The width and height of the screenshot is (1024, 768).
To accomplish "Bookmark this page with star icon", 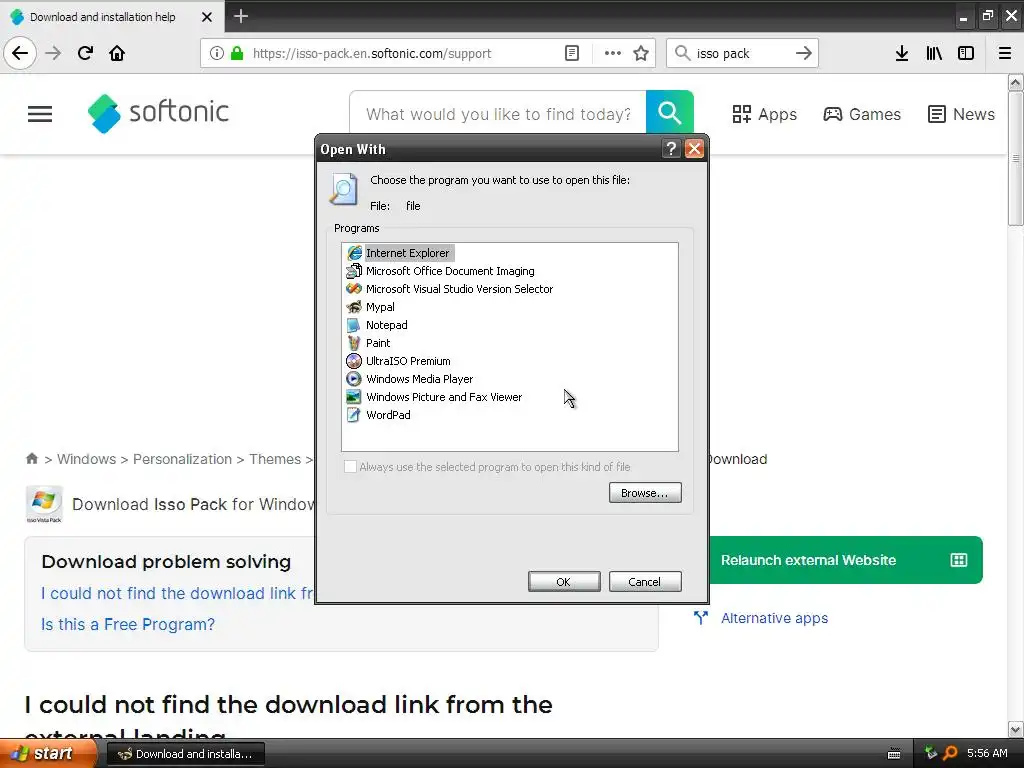I will pyautogui.click(x=641, y=53).
